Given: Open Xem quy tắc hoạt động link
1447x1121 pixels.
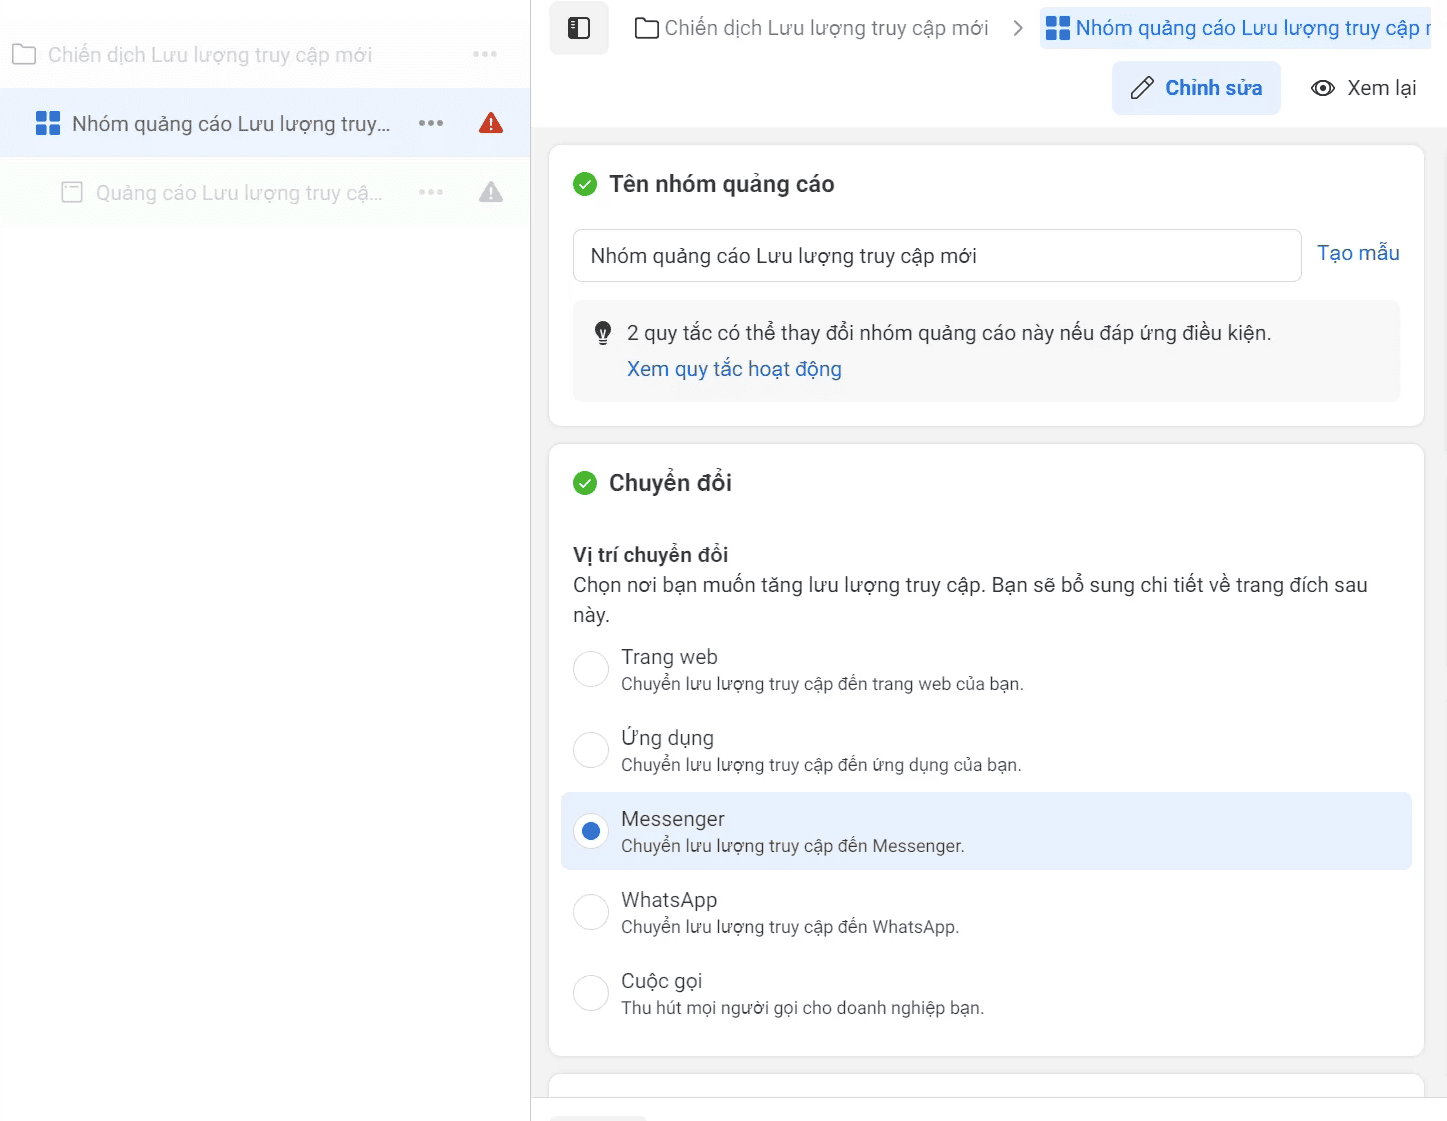Looking at the screenshot, I should pos(734,369).
